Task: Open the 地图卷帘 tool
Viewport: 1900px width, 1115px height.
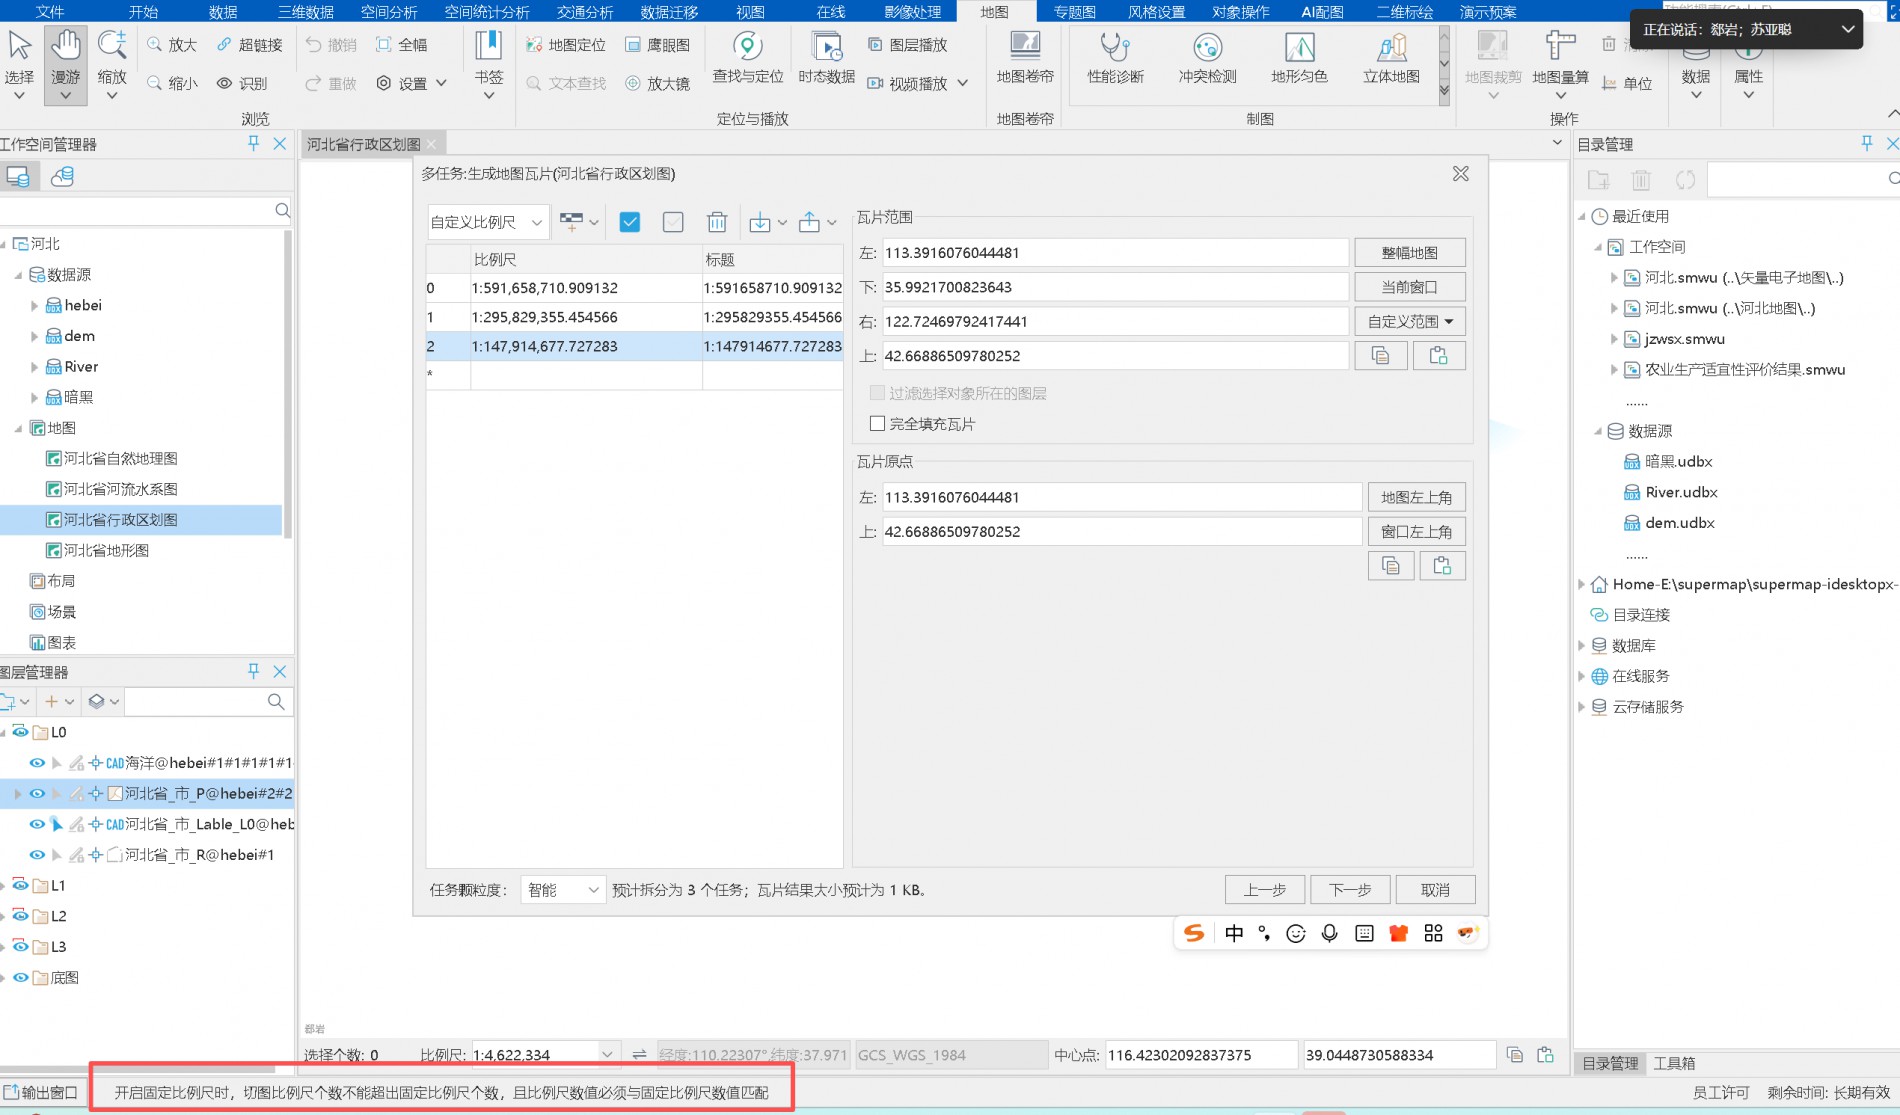Action: pyautogui.click(x=1025, y=48)
